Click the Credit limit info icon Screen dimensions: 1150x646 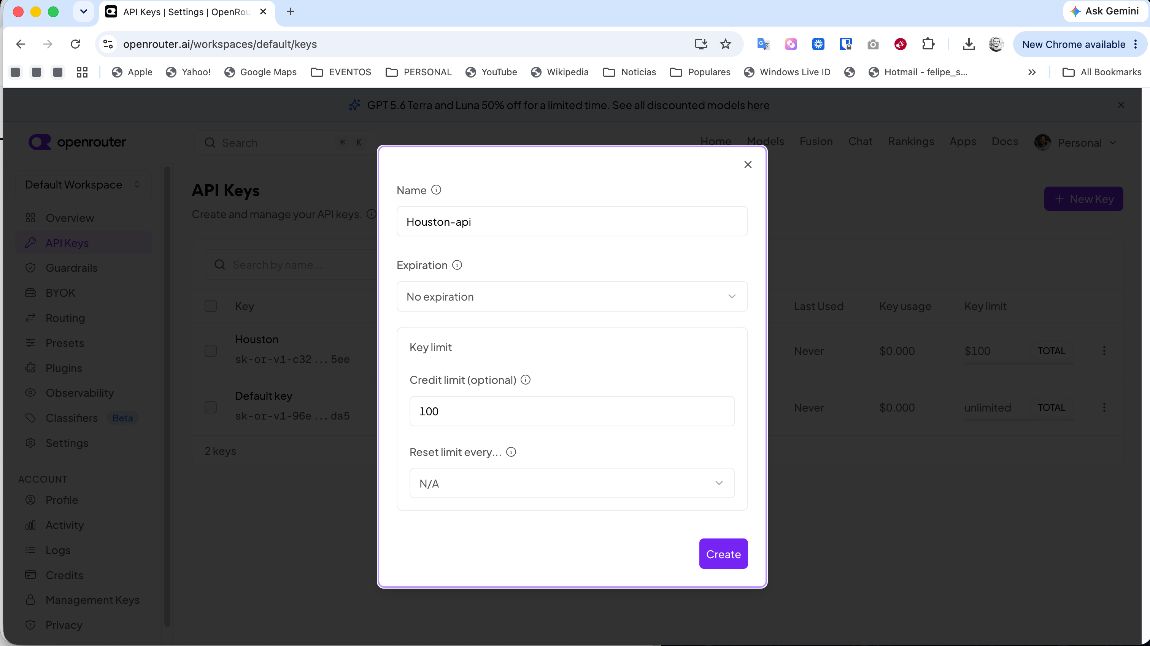pyautogui.click(x=525, y=380)
